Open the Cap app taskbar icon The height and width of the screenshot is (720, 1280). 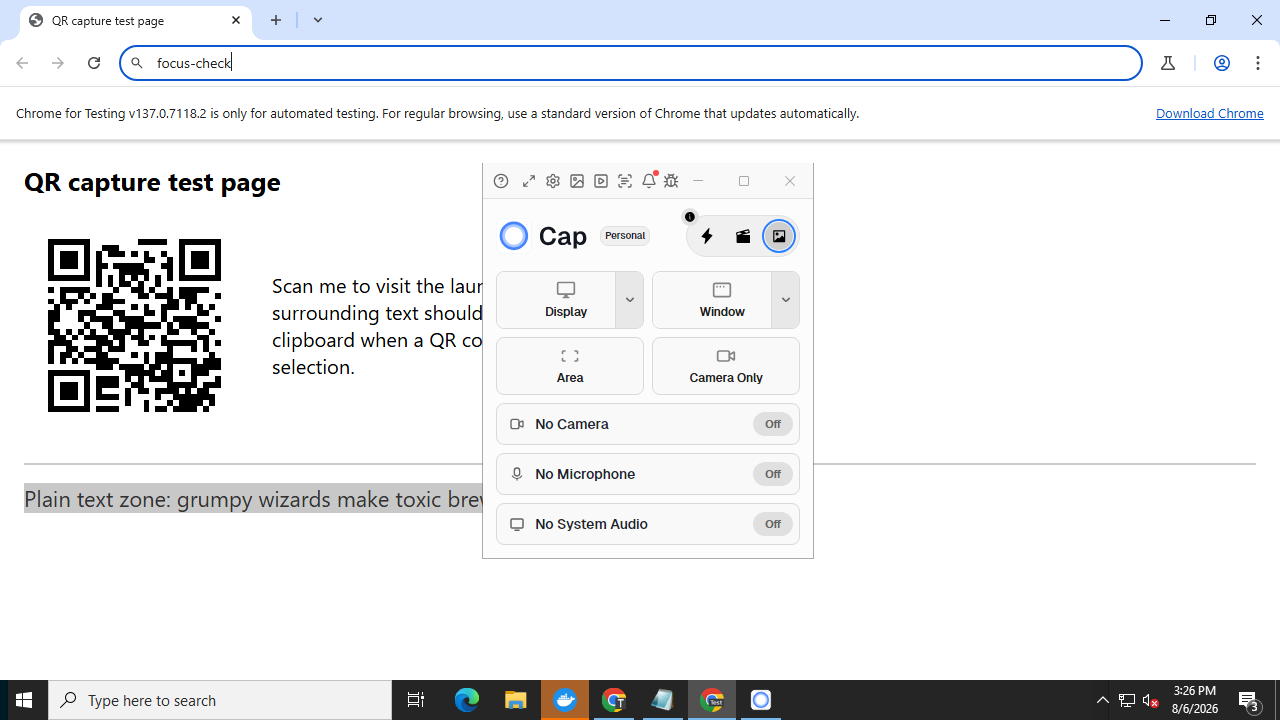point(761,700)
